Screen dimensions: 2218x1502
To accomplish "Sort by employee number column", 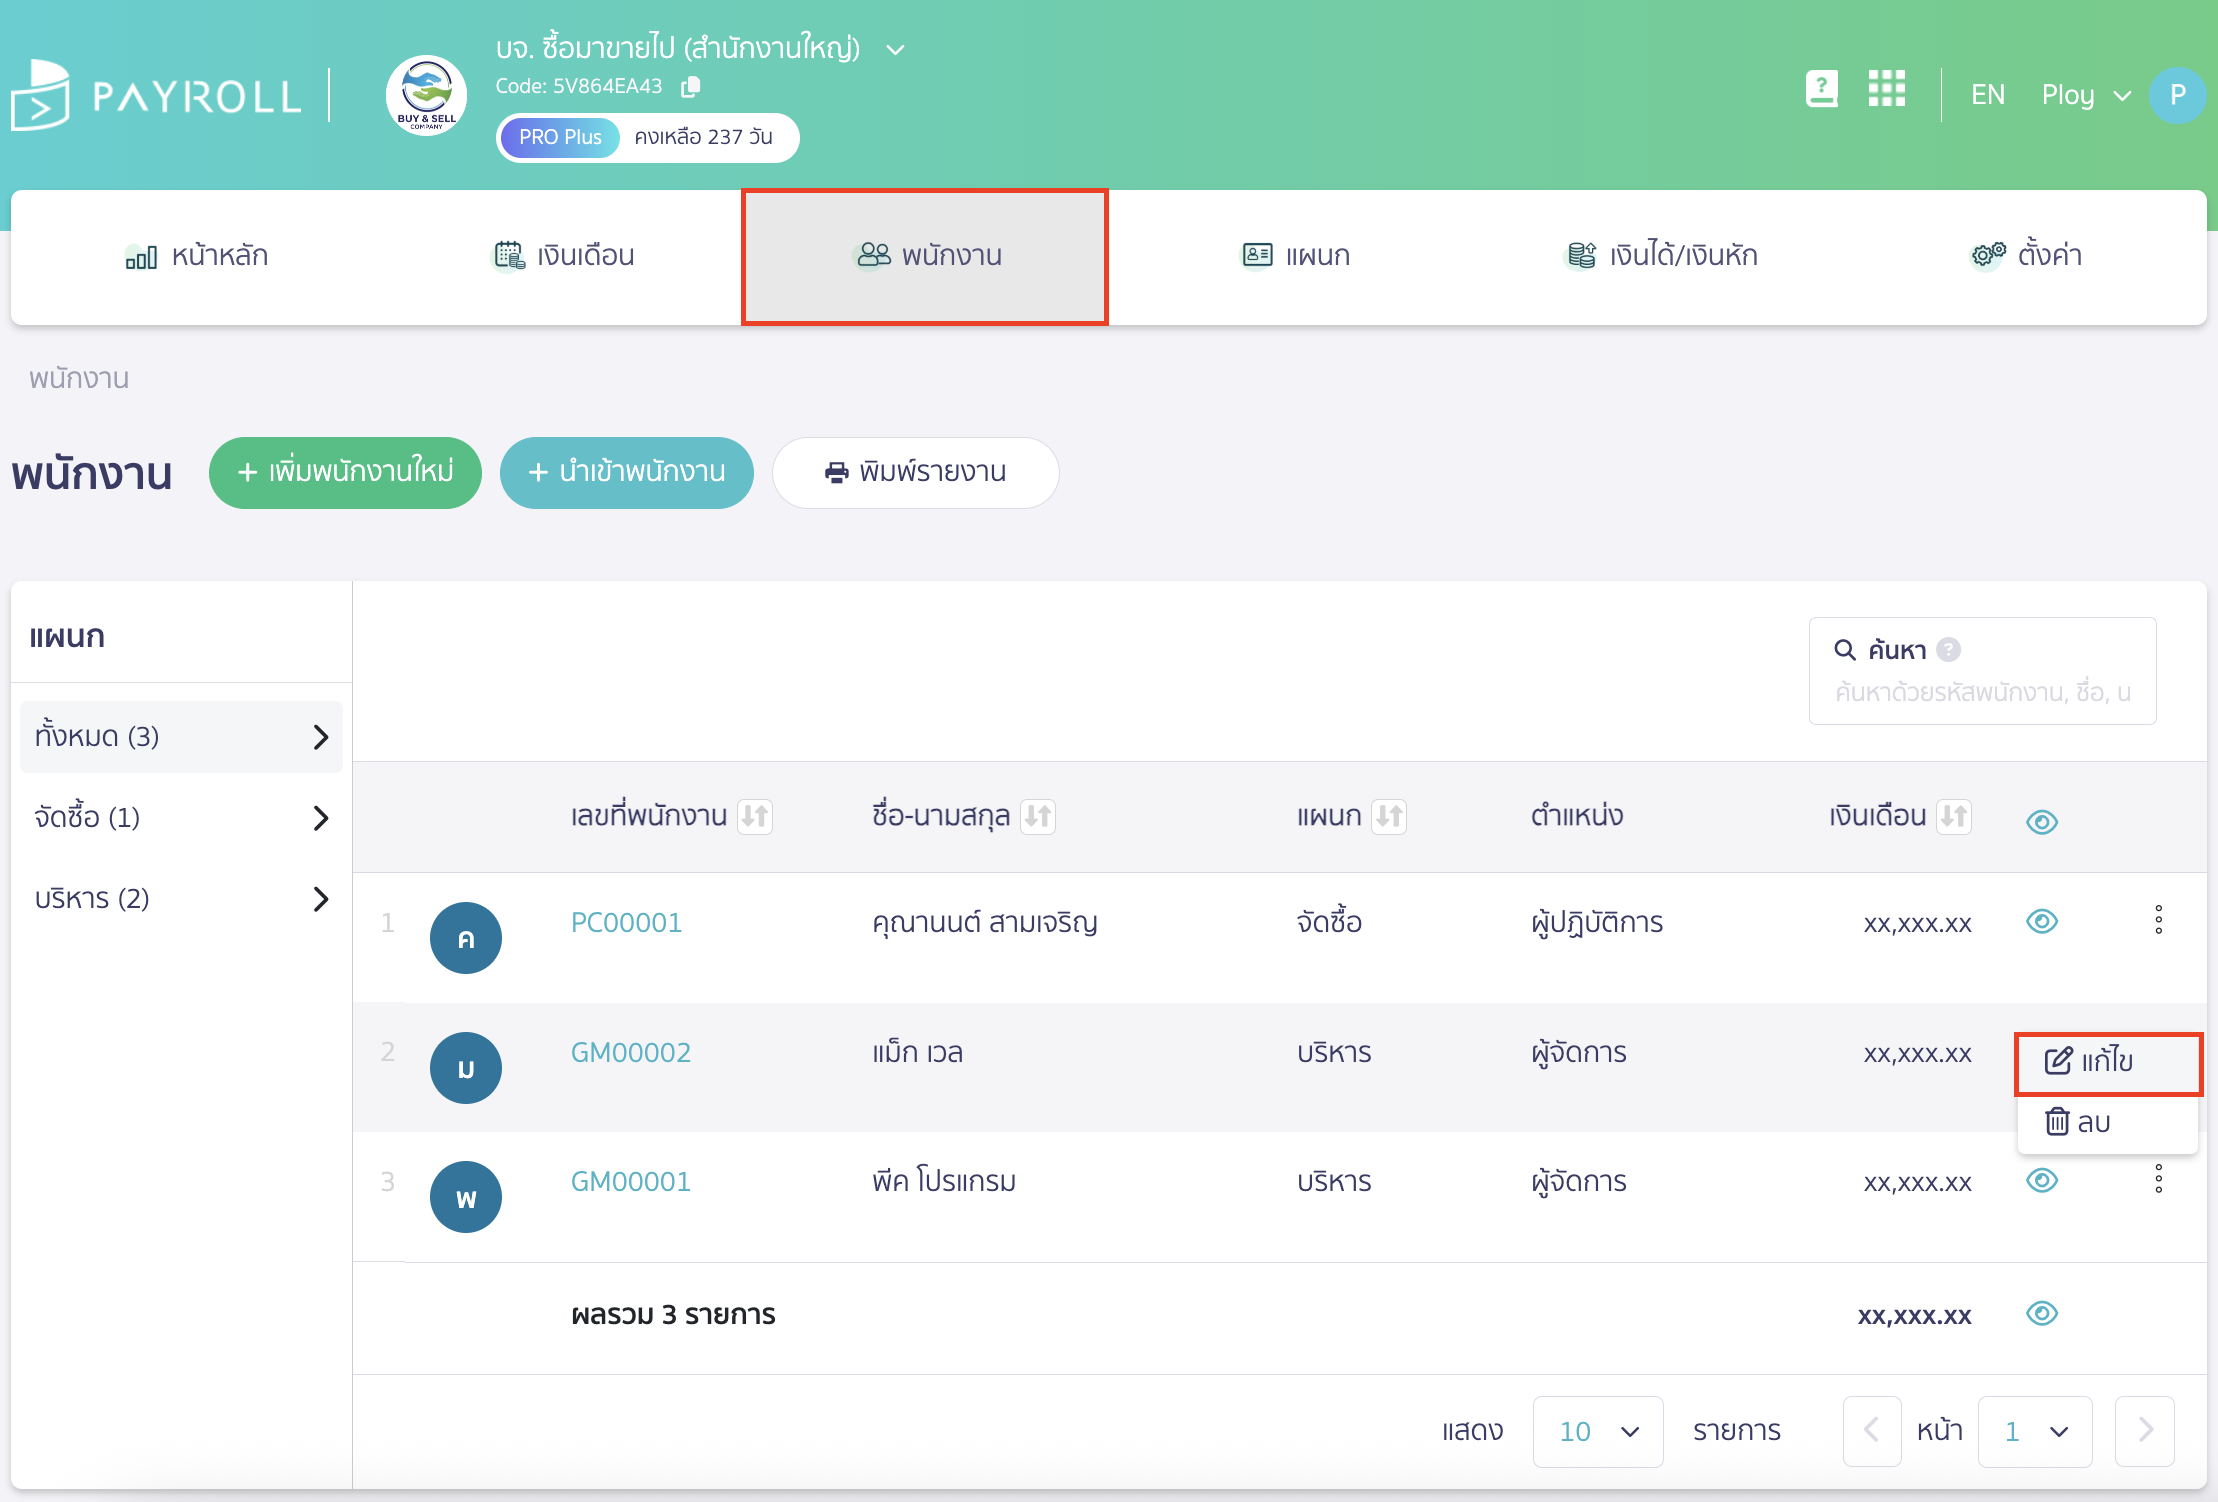I will coord(755,817).
